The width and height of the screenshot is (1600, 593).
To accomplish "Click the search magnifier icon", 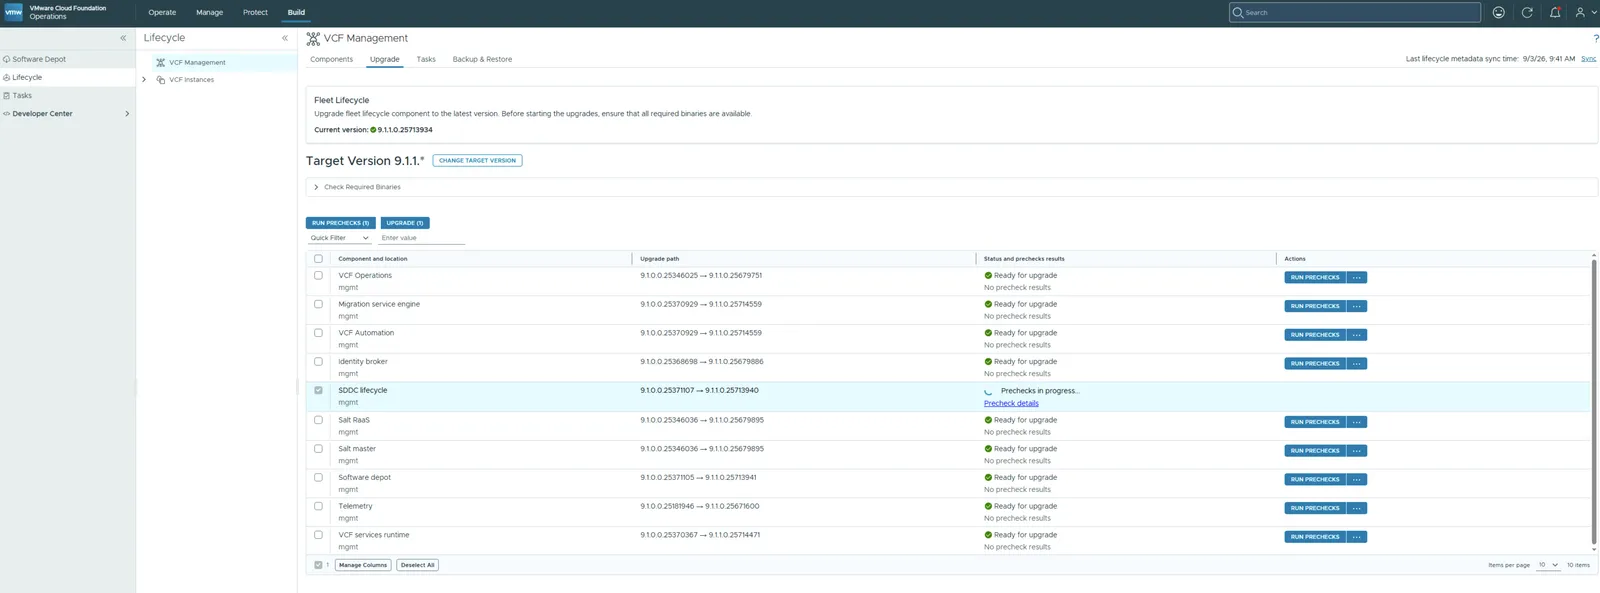I will 1238,12.
